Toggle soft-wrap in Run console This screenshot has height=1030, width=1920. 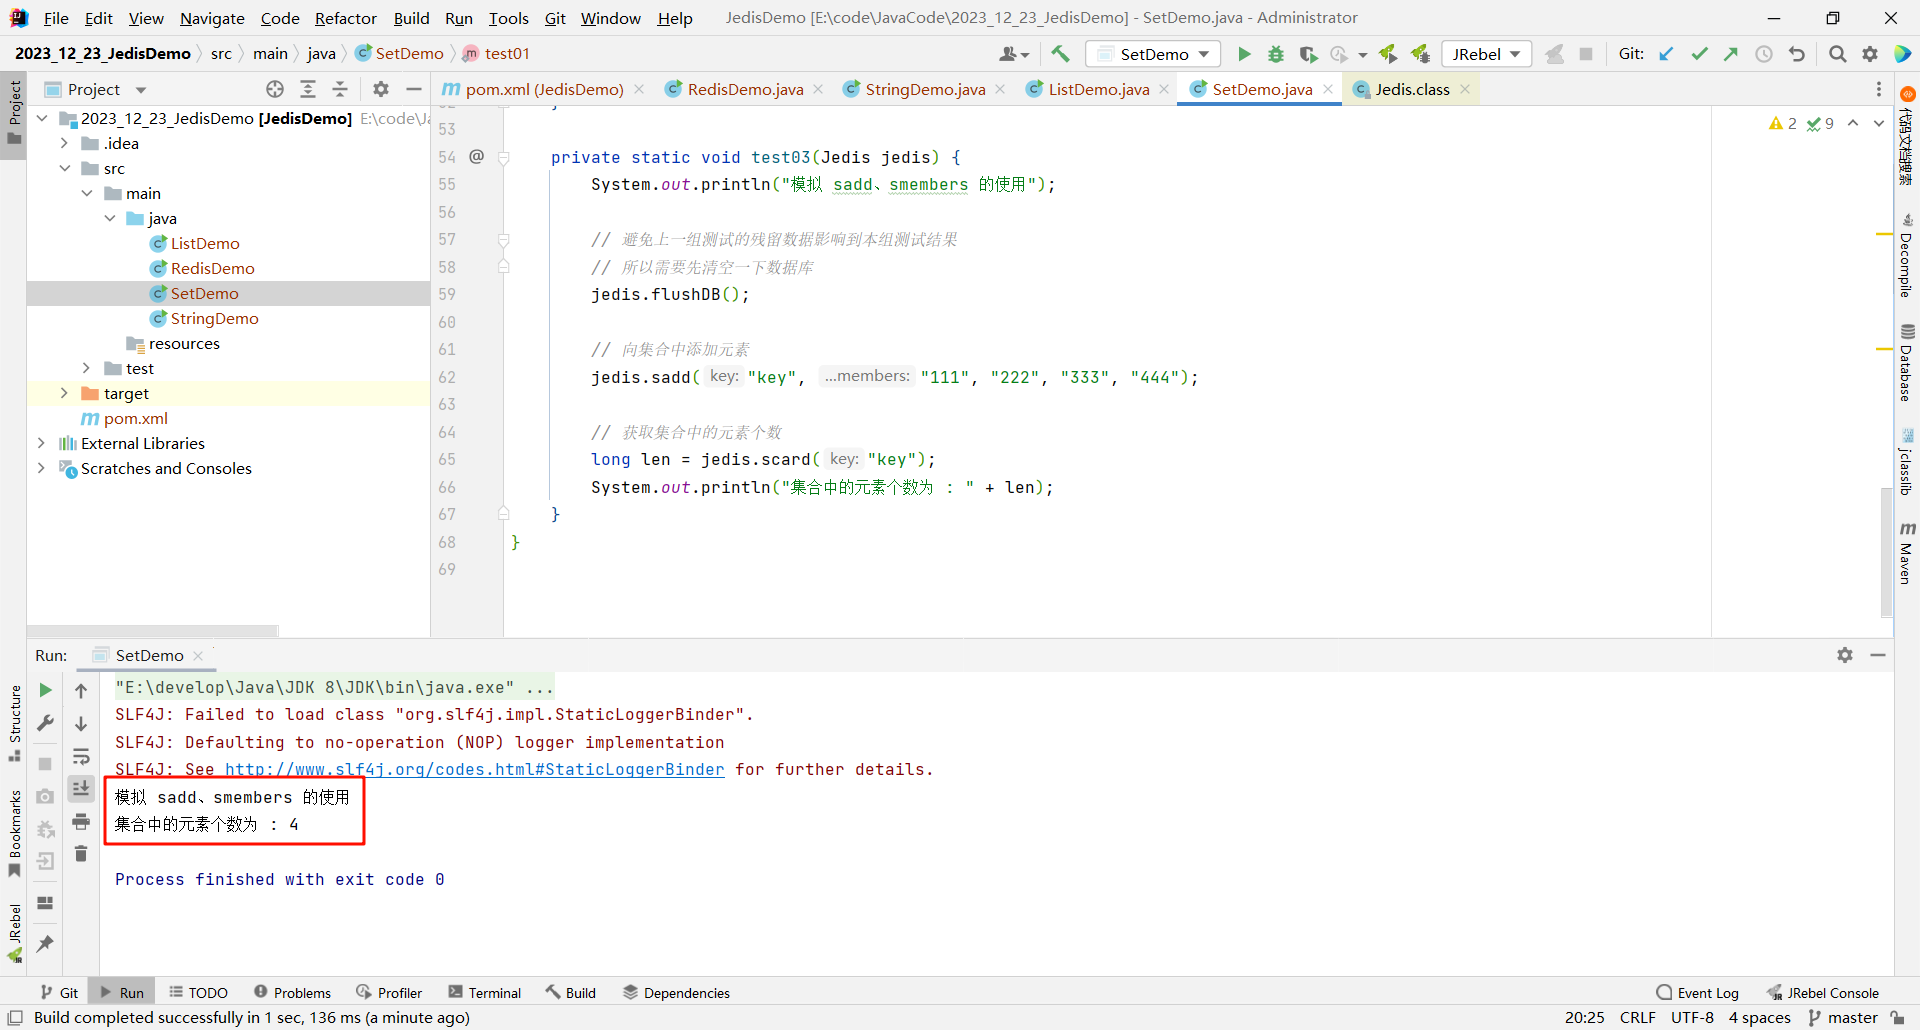[81, 756]
